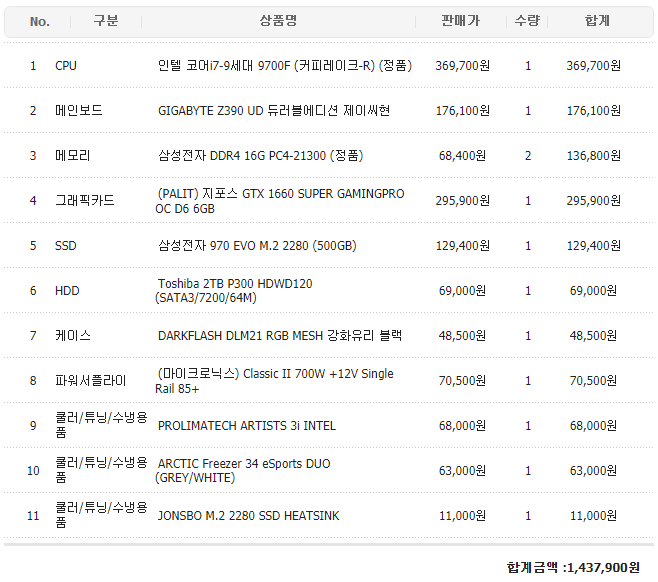Select the ARCTIC Freezer 34 eSports DUO product

pyautogui.click(x=243, y=470)
